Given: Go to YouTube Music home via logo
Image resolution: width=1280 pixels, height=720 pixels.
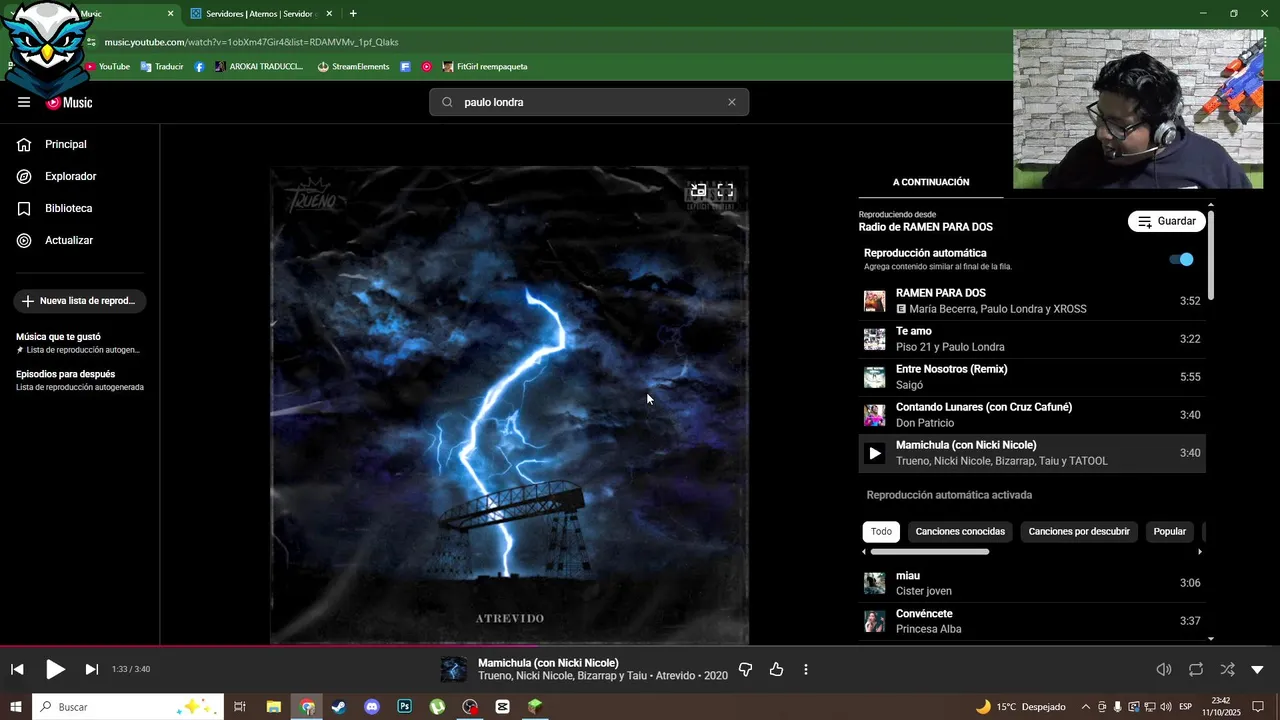Looking at the screenshot, I should click(70, 102).
